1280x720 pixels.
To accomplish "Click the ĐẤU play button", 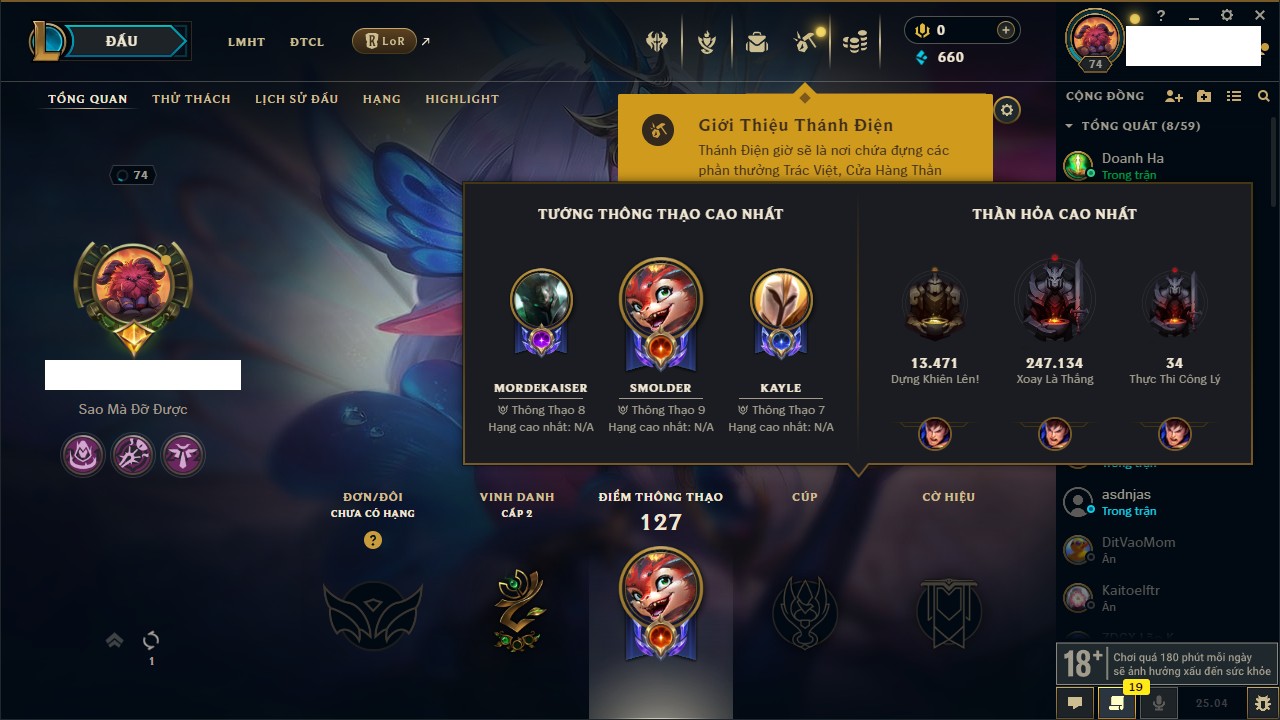I will coord(122,41).
